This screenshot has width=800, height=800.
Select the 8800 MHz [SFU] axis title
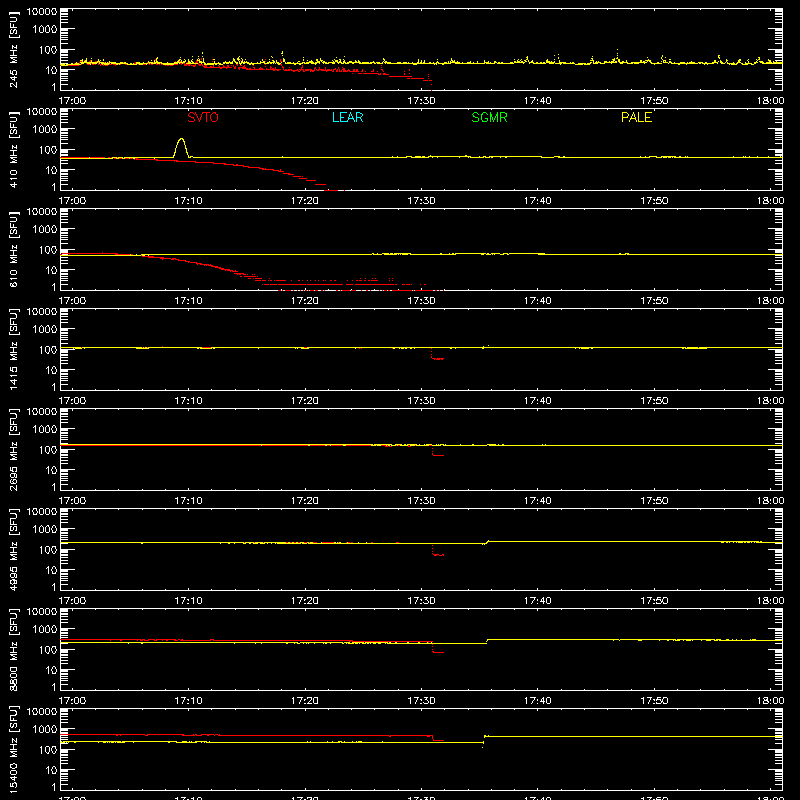pos(13,649)
